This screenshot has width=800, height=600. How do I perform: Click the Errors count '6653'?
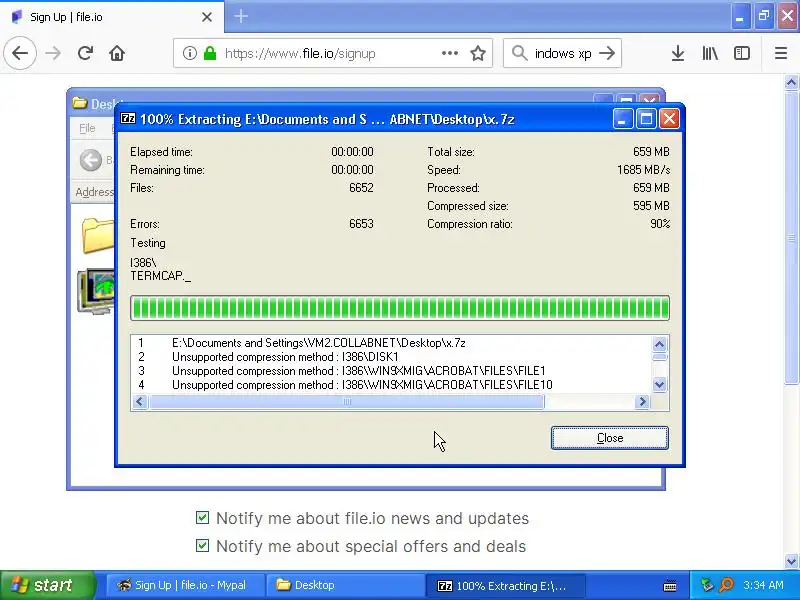click(x=361, y=224)
